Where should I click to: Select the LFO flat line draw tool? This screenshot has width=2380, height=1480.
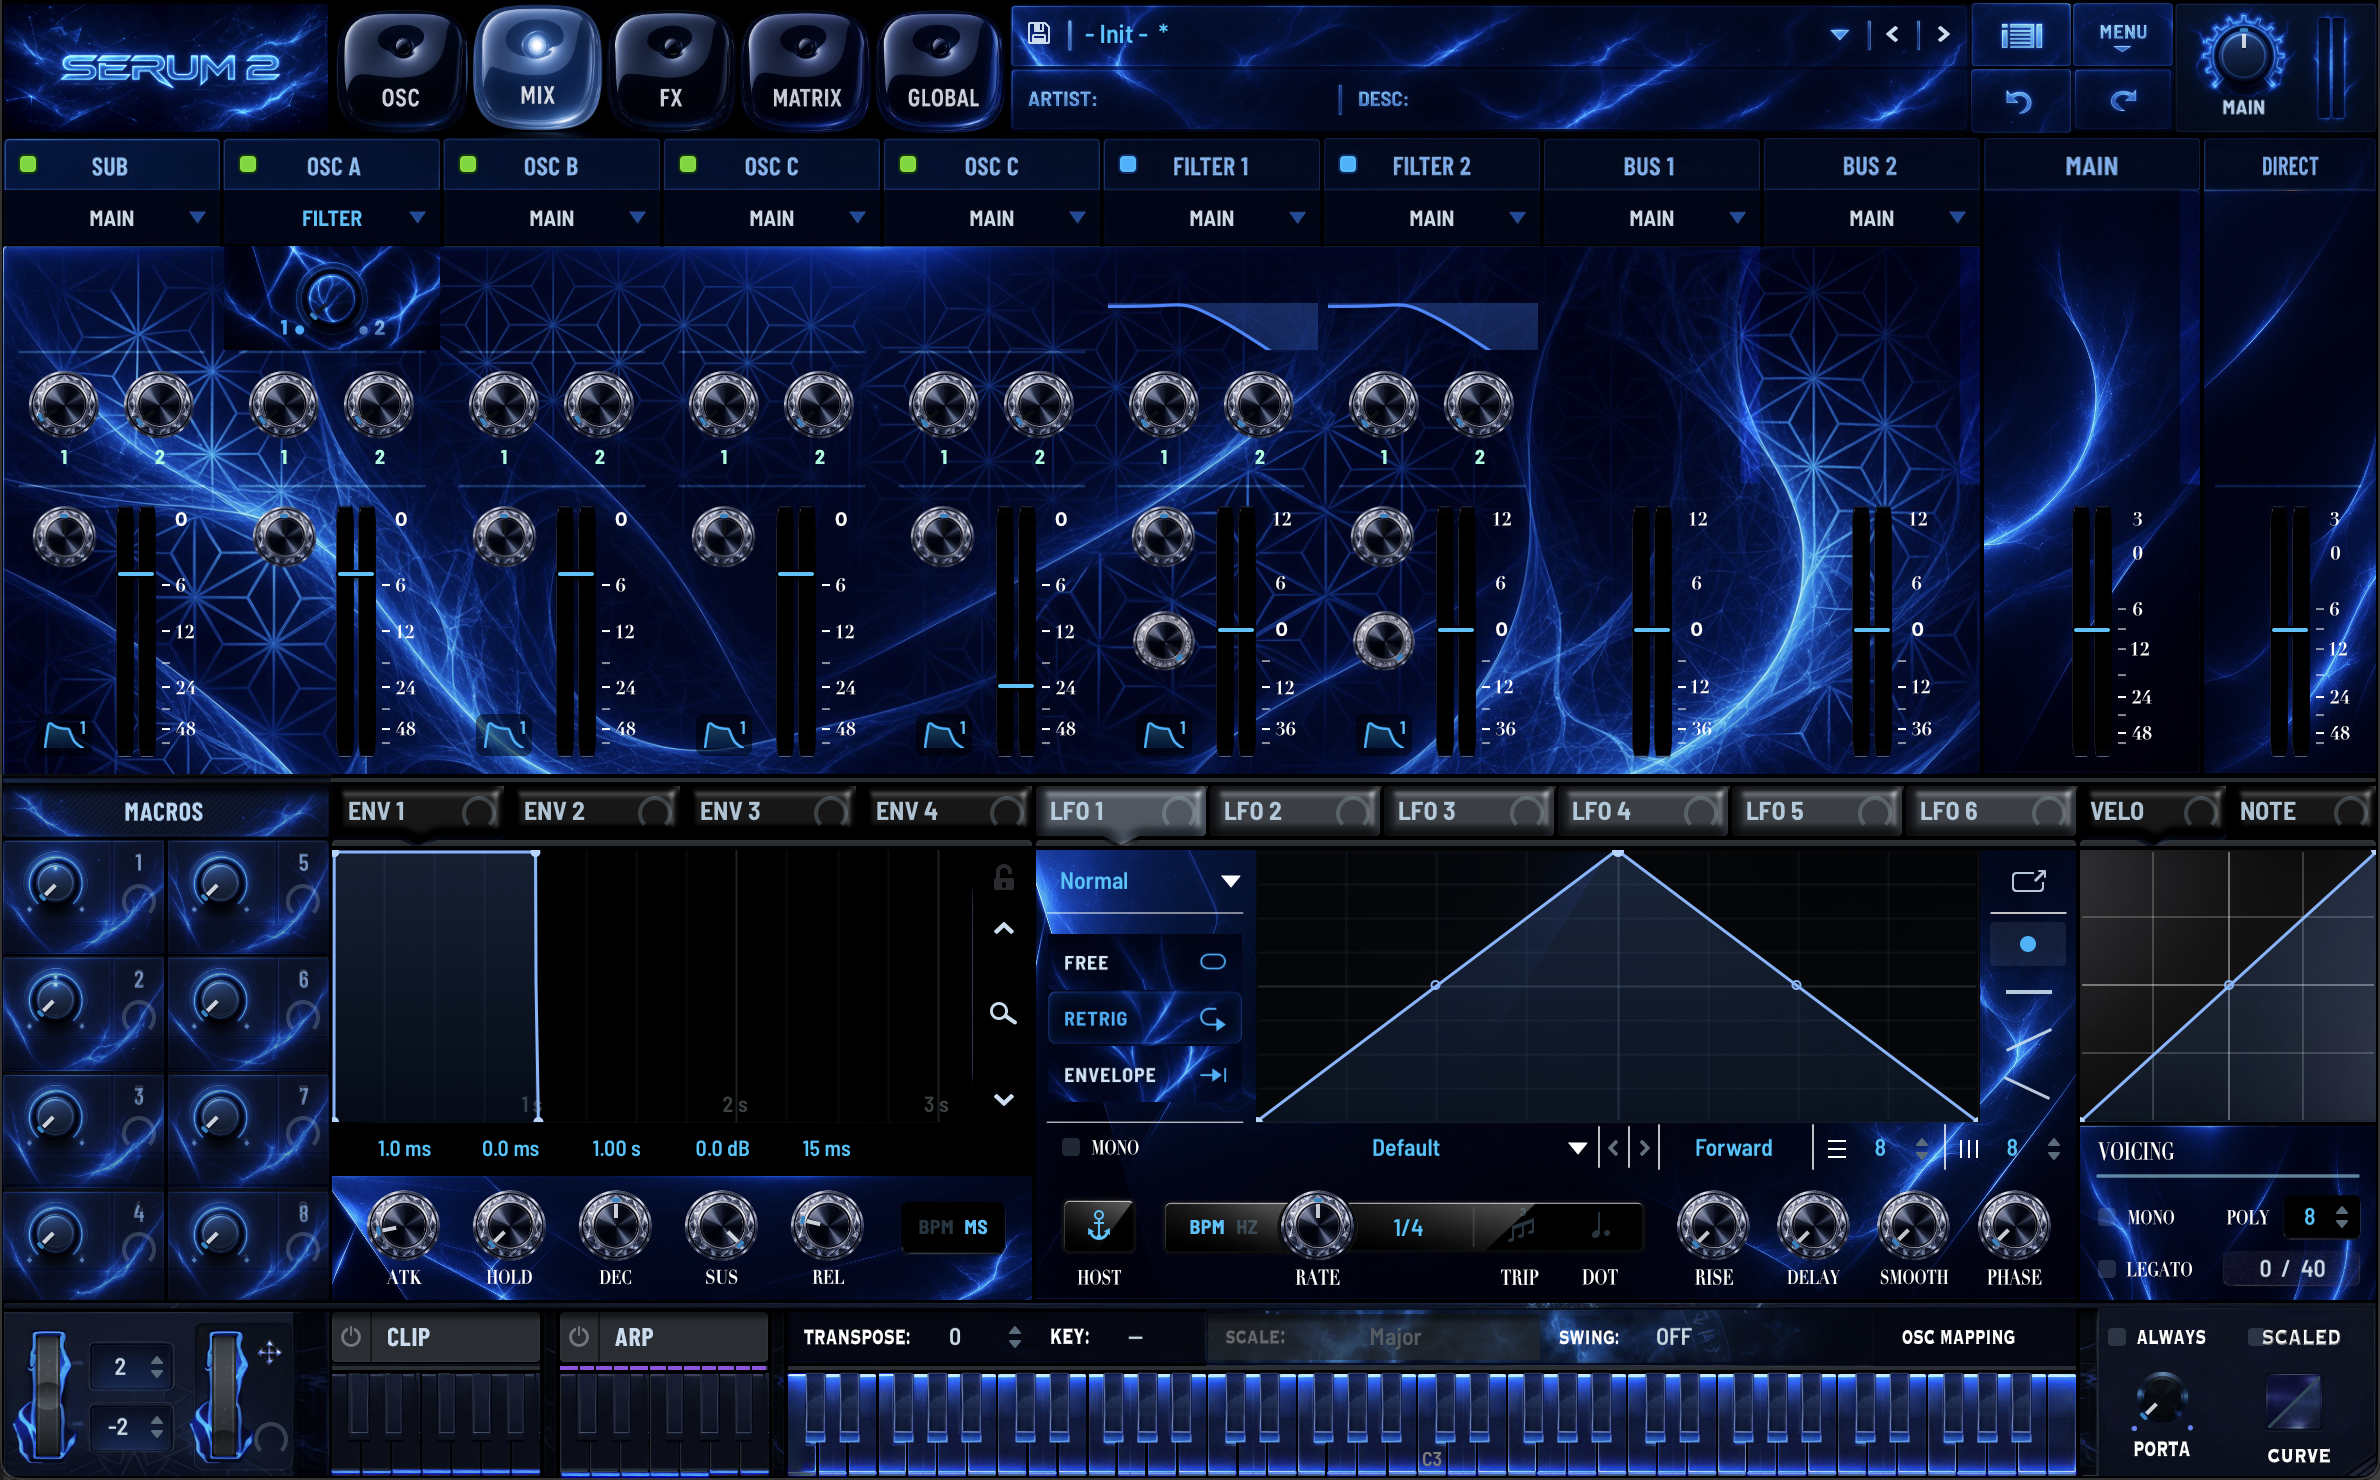[x=2028, y=991]
